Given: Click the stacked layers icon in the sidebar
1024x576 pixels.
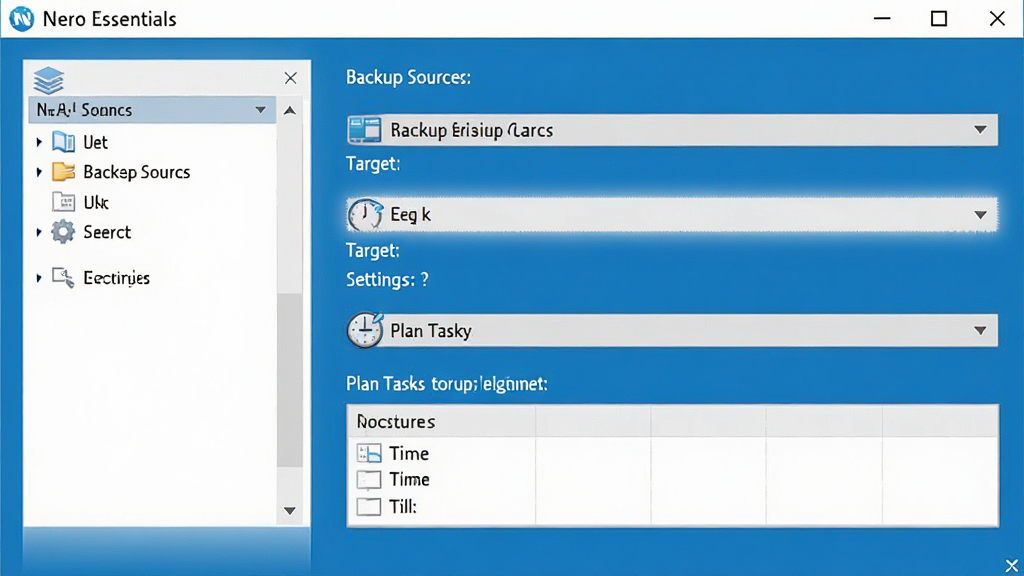Looking at the screenshot, I should pos(48,80).
